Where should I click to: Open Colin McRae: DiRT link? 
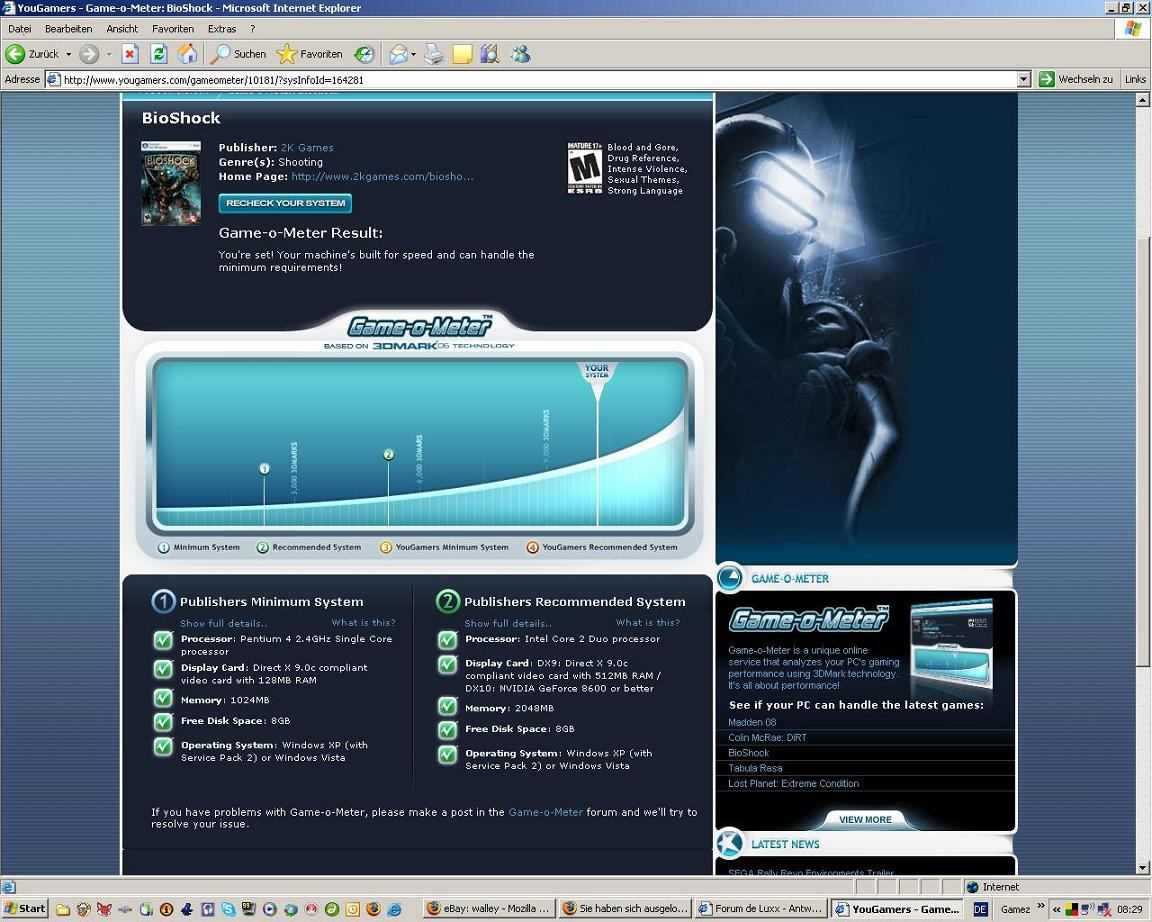point(767,738)
